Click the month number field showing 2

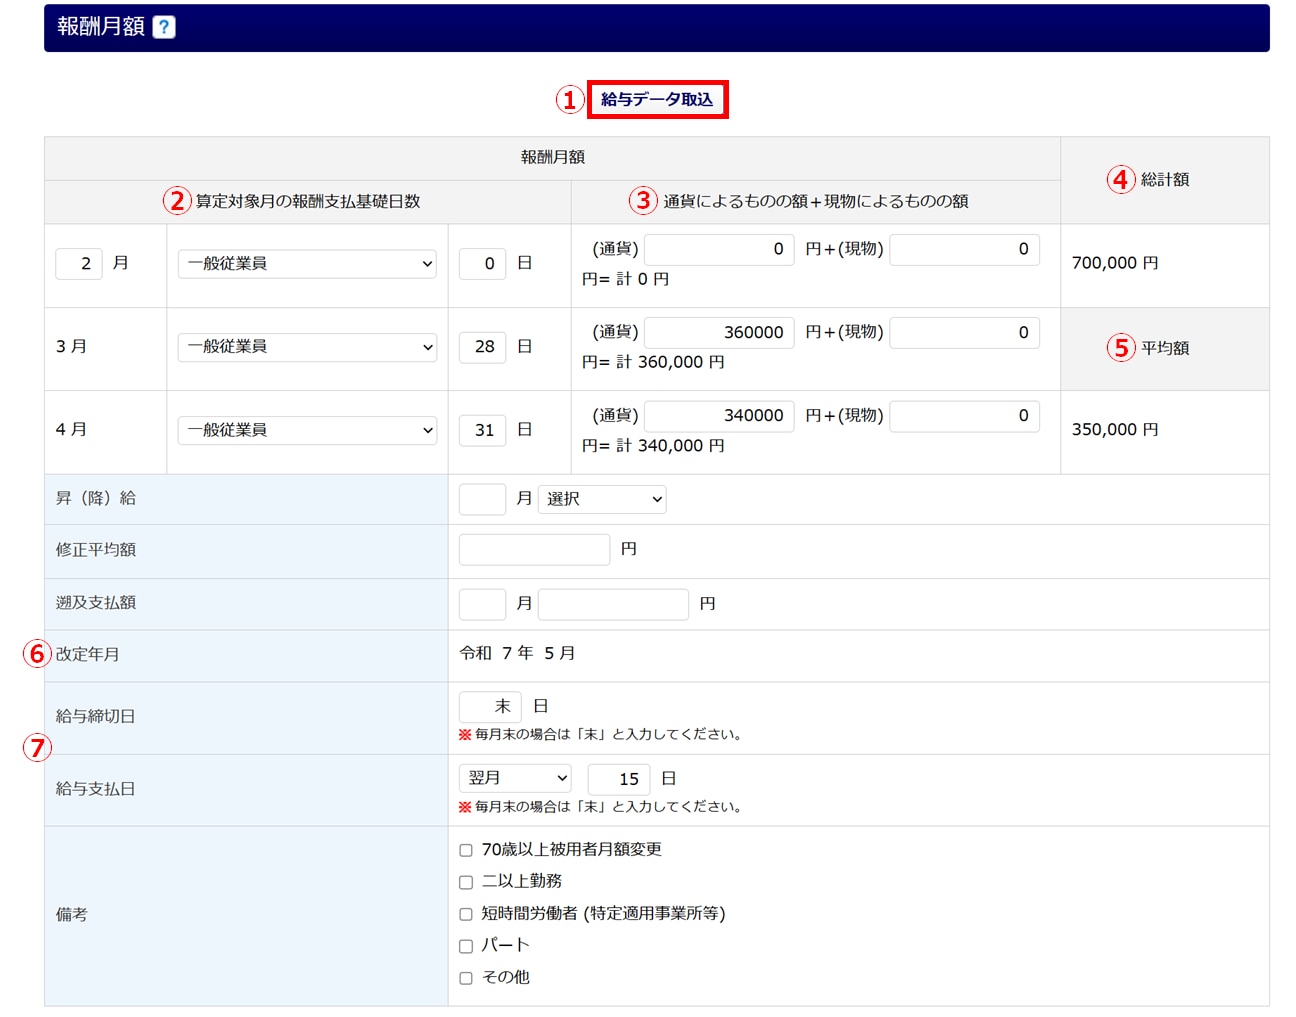pyautogui.click(x=79, y=263)
